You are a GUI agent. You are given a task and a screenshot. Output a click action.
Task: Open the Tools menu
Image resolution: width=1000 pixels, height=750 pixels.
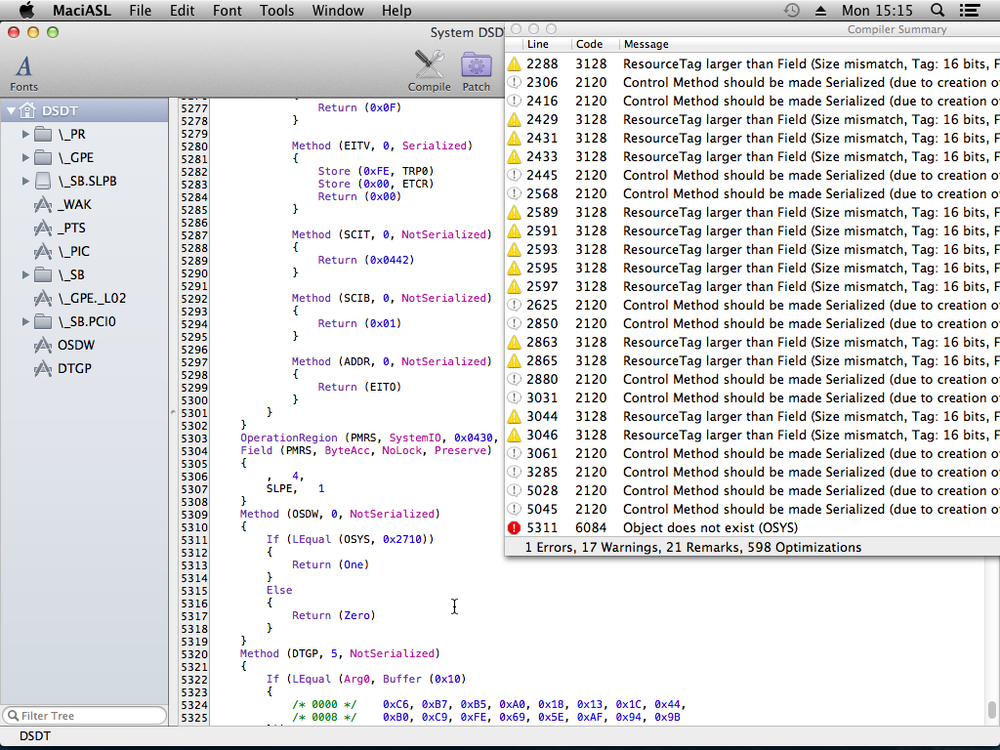tap(277, 10)
